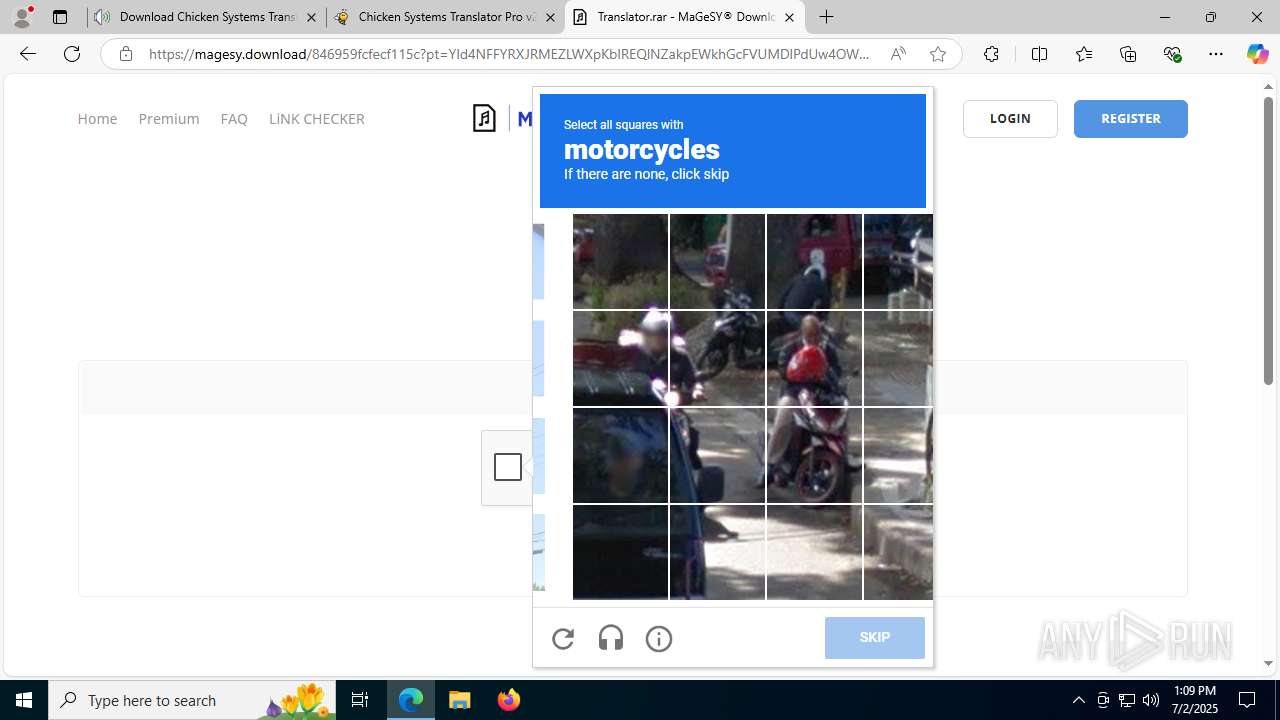Image resolution: width=1280 pixels, height=720 pixels.
Task: Select captcha tile with white helmet person
Action: 620,358
